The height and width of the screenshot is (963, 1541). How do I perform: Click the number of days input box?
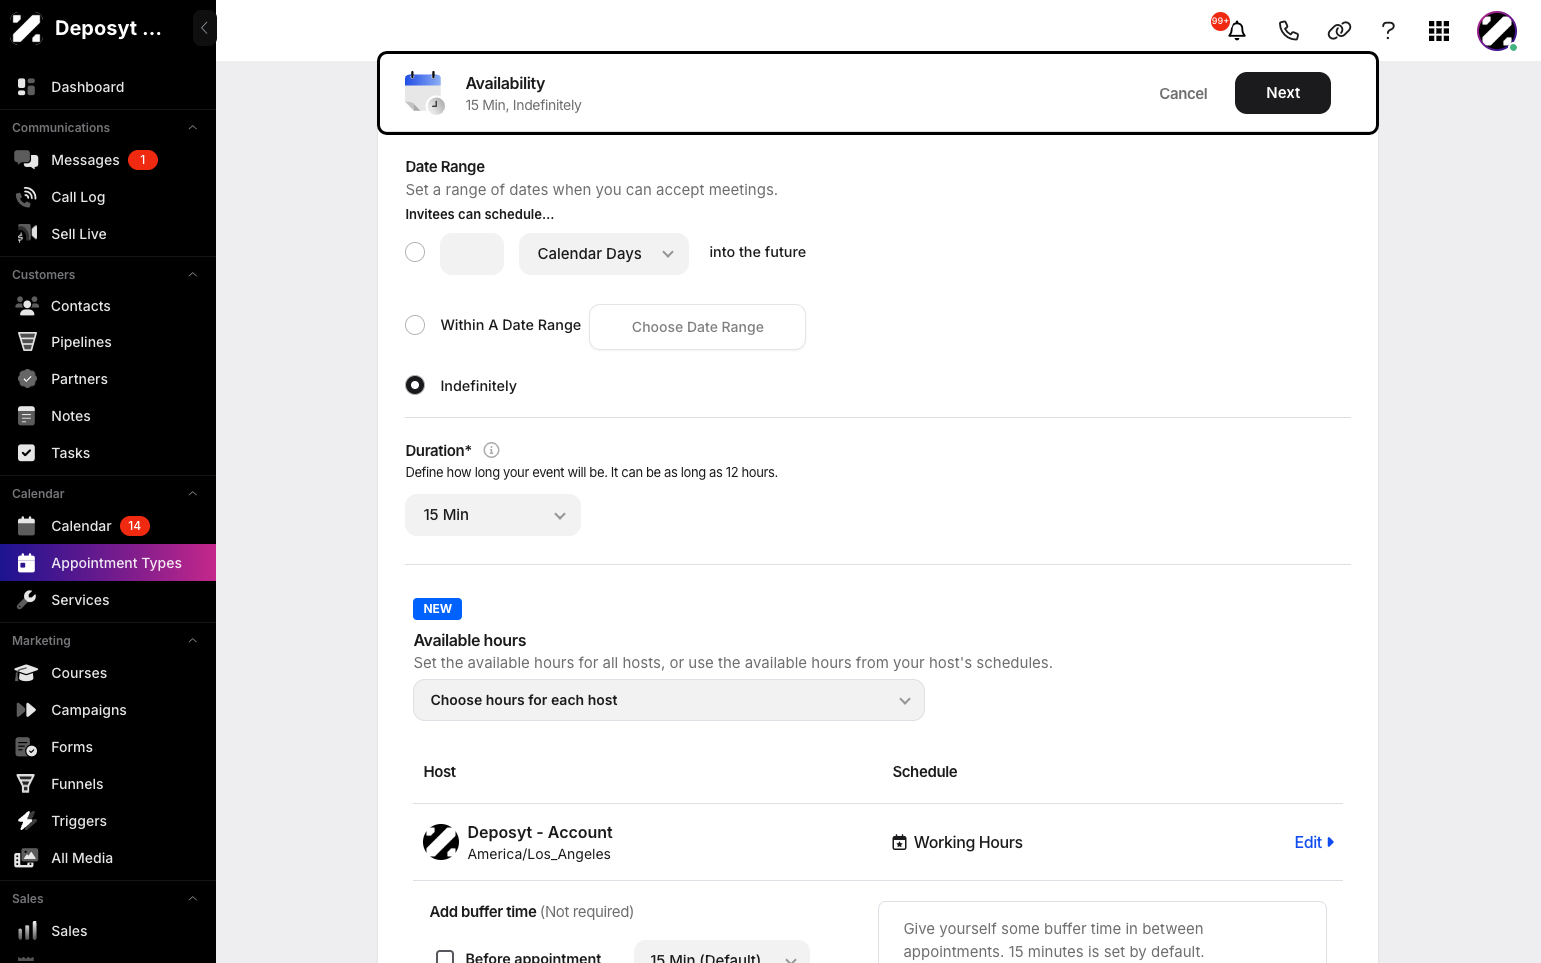[472, 254]
